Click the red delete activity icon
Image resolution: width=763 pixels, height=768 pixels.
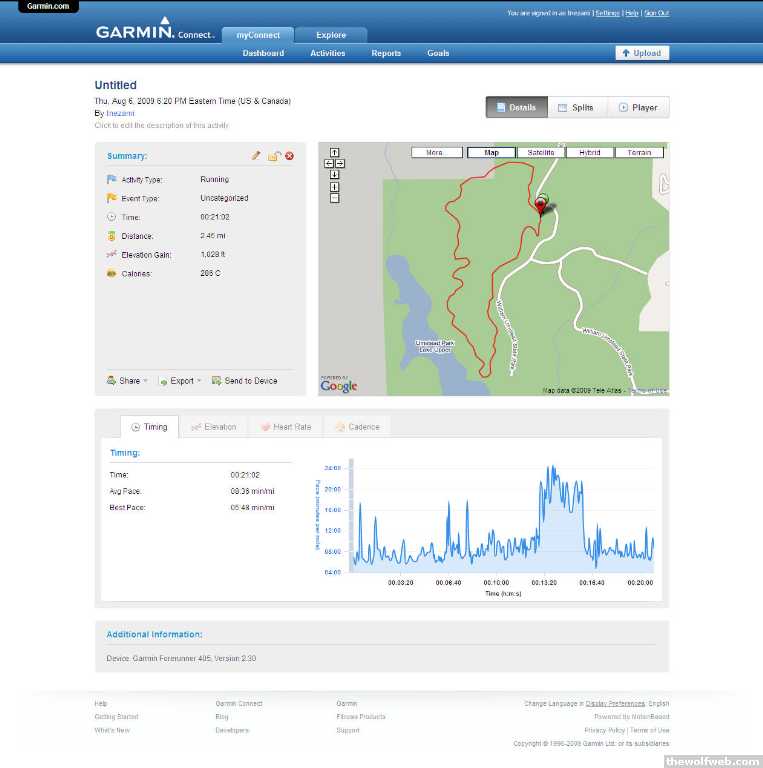pyautogui.click(x=289, y=156)
